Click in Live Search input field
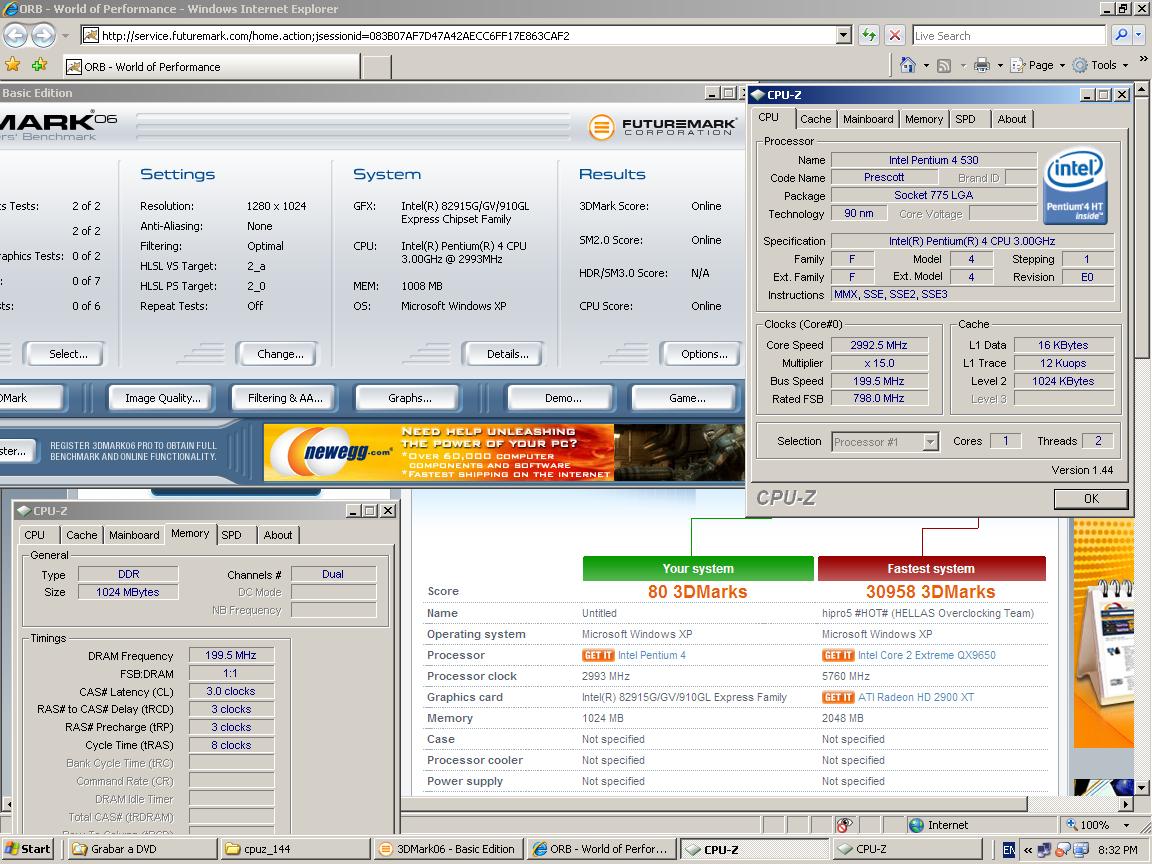Screen dimensions: 1152x864 [x=1009, y=35]
